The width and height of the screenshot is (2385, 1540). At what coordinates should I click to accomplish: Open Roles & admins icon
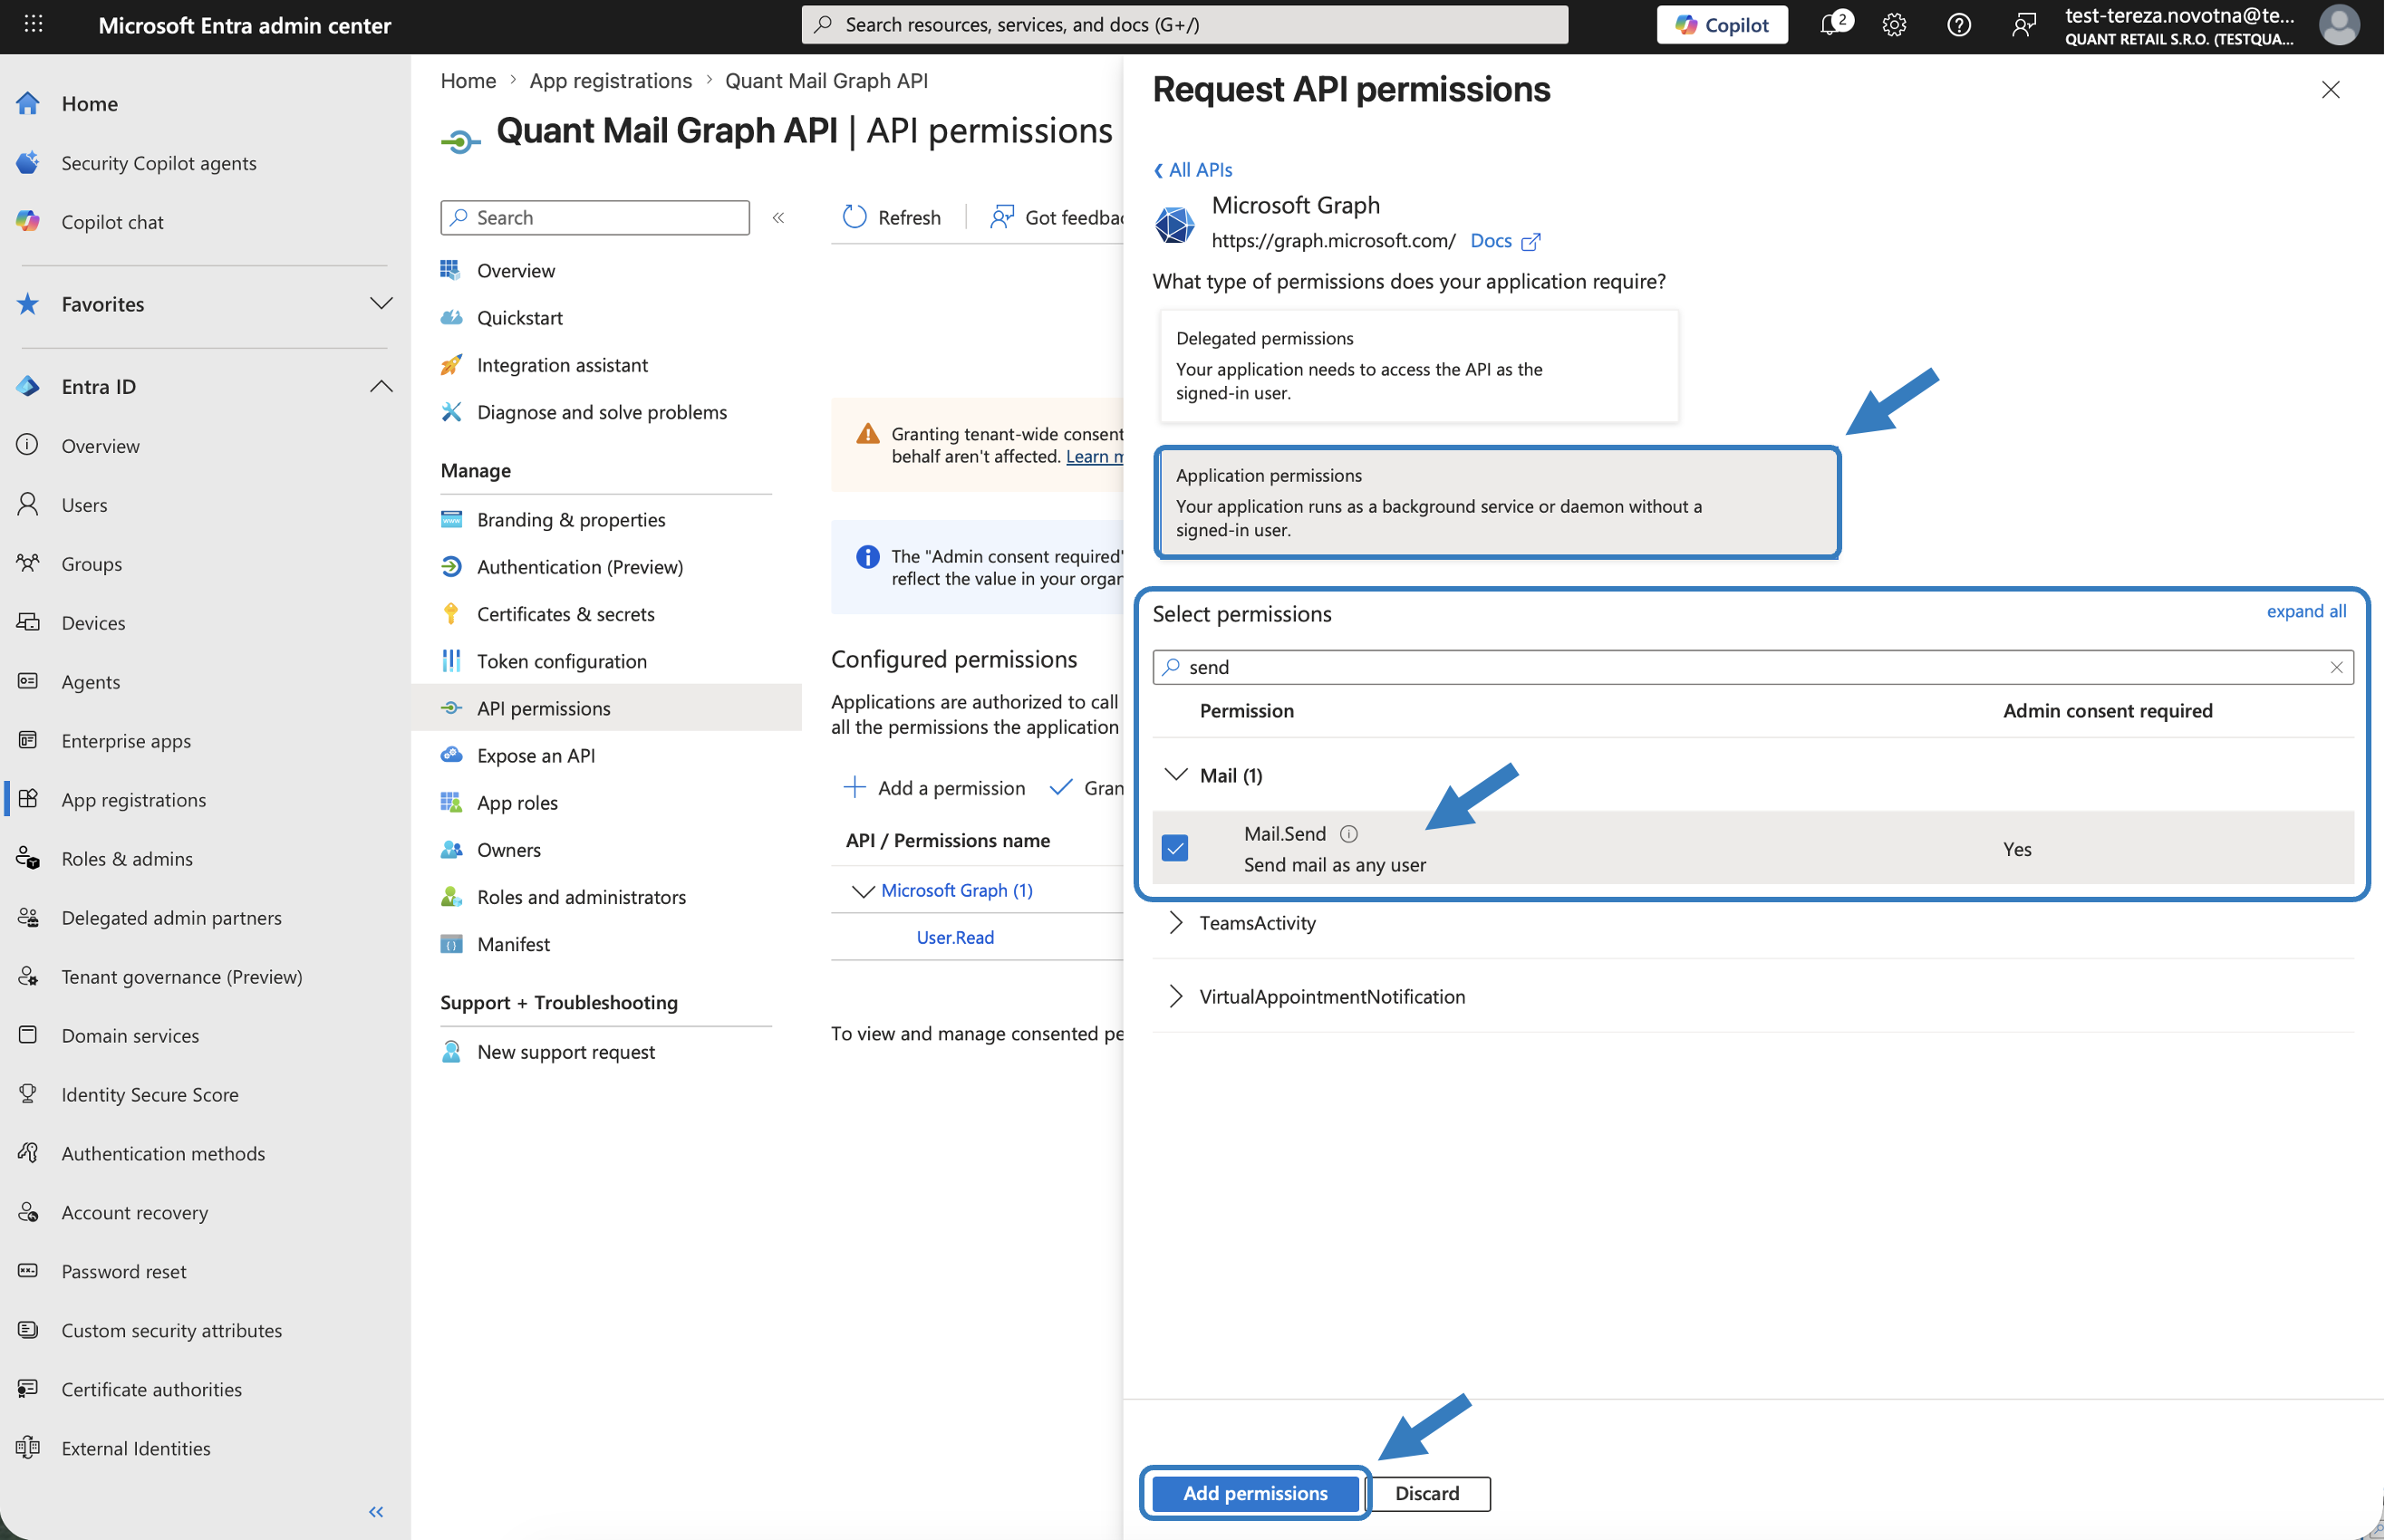[28, 858]
